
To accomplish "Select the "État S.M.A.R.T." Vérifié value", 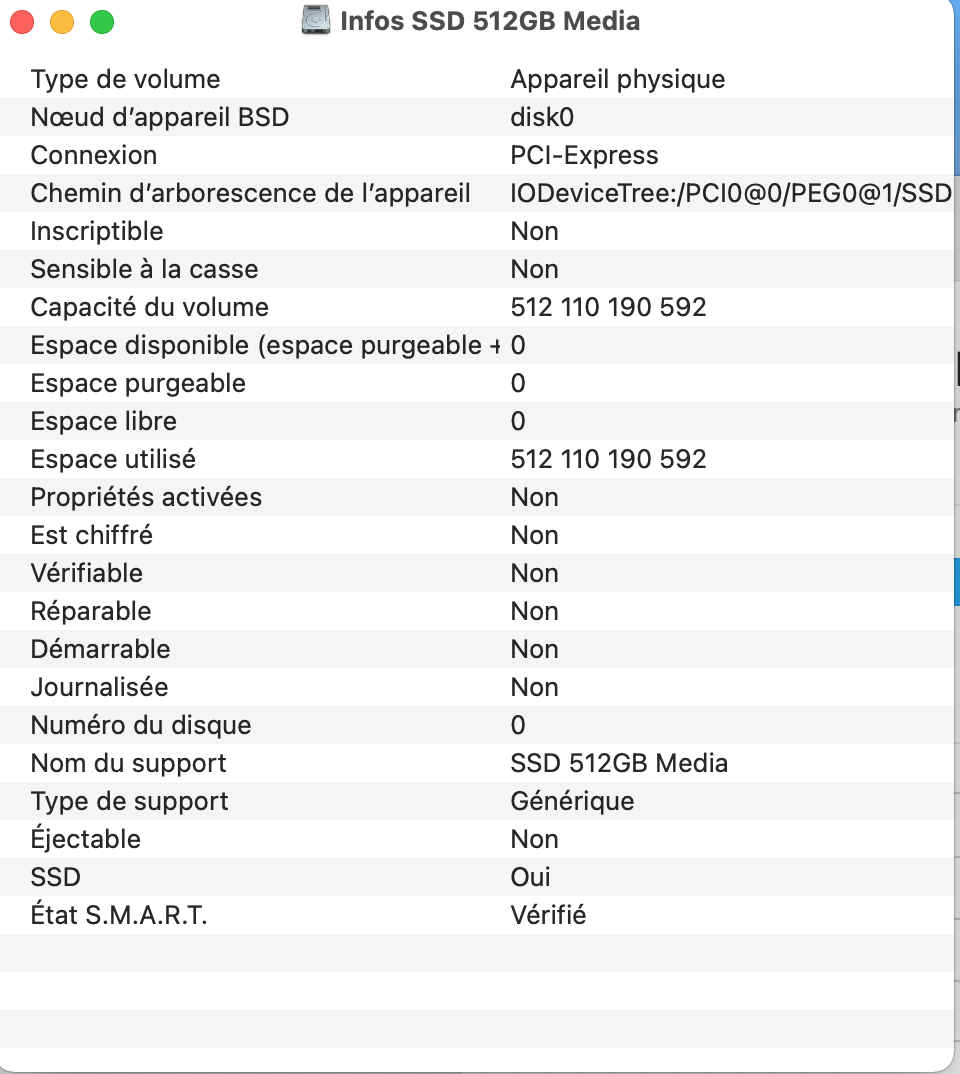I will click(548, 915).
